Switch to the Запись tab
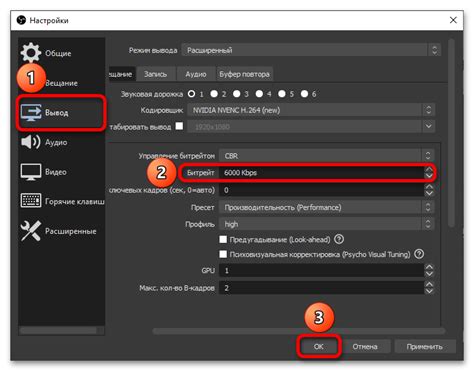Viewport: 474px width, 371px height. [x=155, y=74]
